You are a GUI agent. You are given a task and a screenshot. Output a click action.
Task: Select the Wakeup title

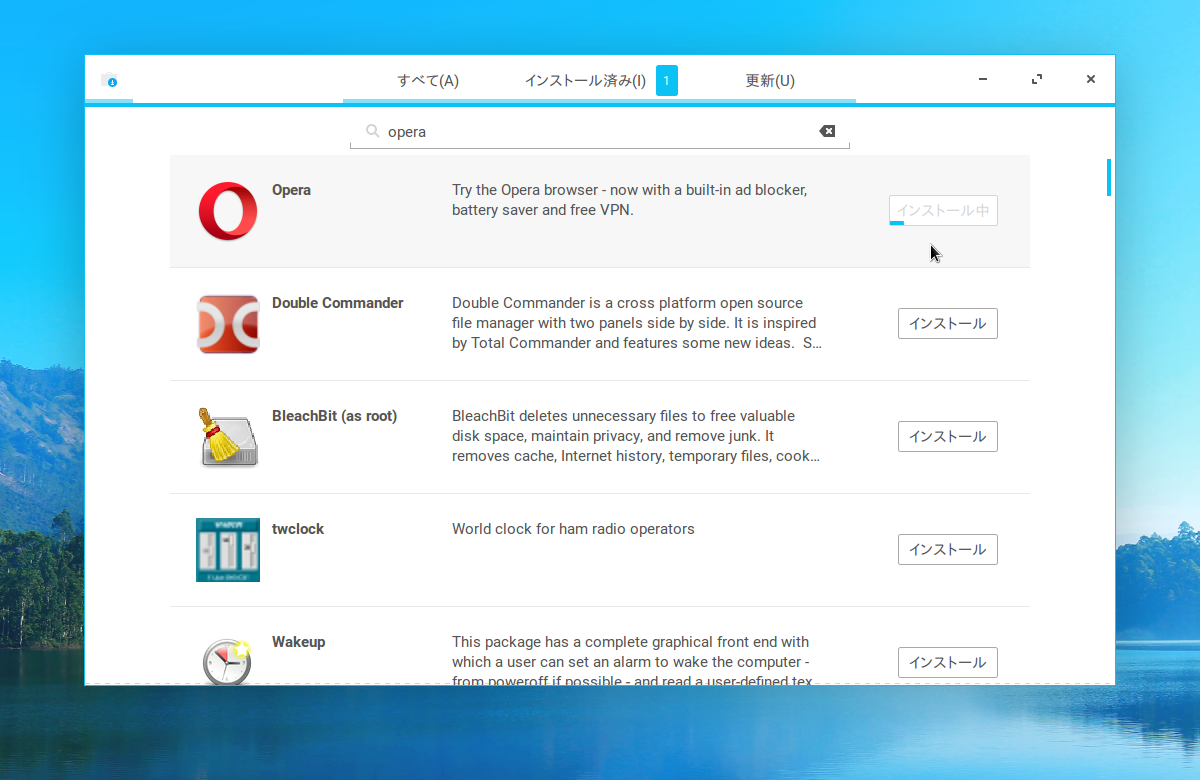299,642
